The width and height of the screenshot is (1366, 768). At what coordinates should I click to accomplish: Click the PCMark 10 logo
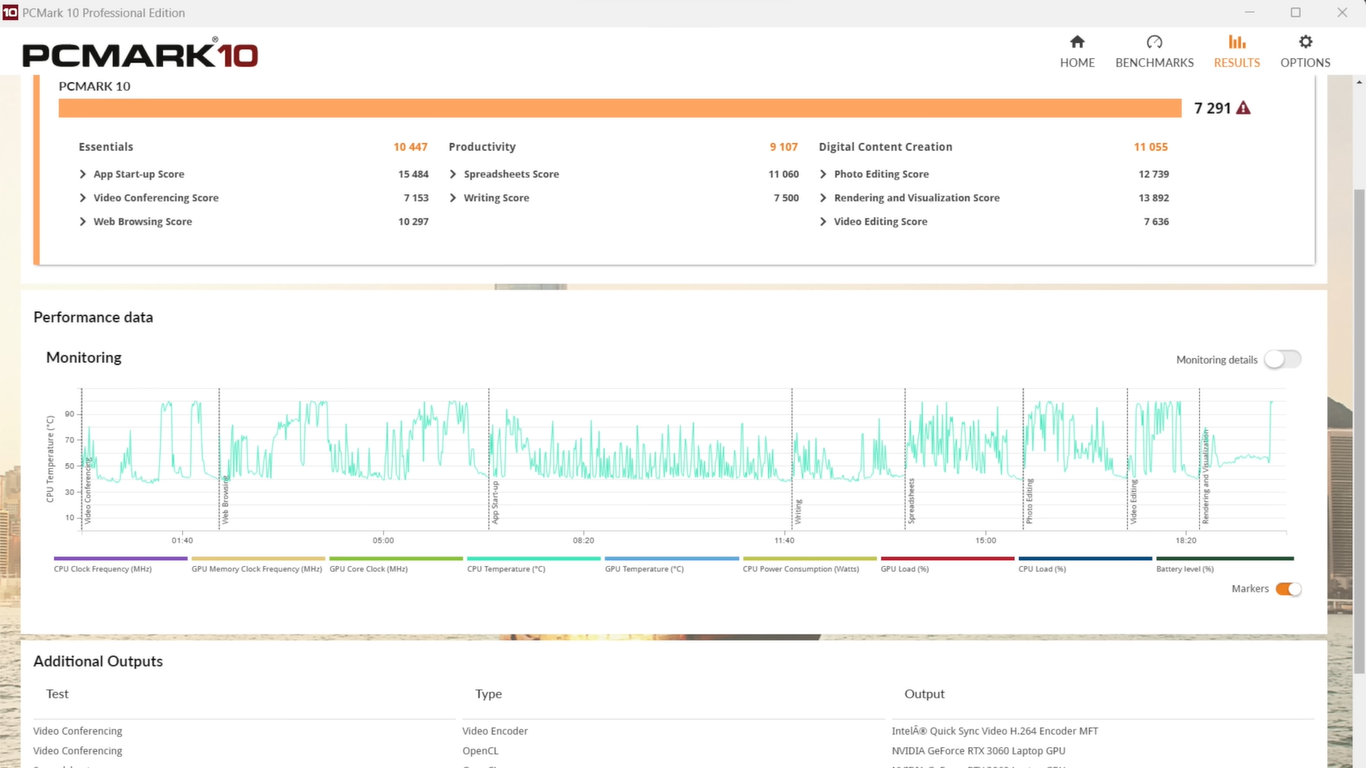(x=140, y=54)
